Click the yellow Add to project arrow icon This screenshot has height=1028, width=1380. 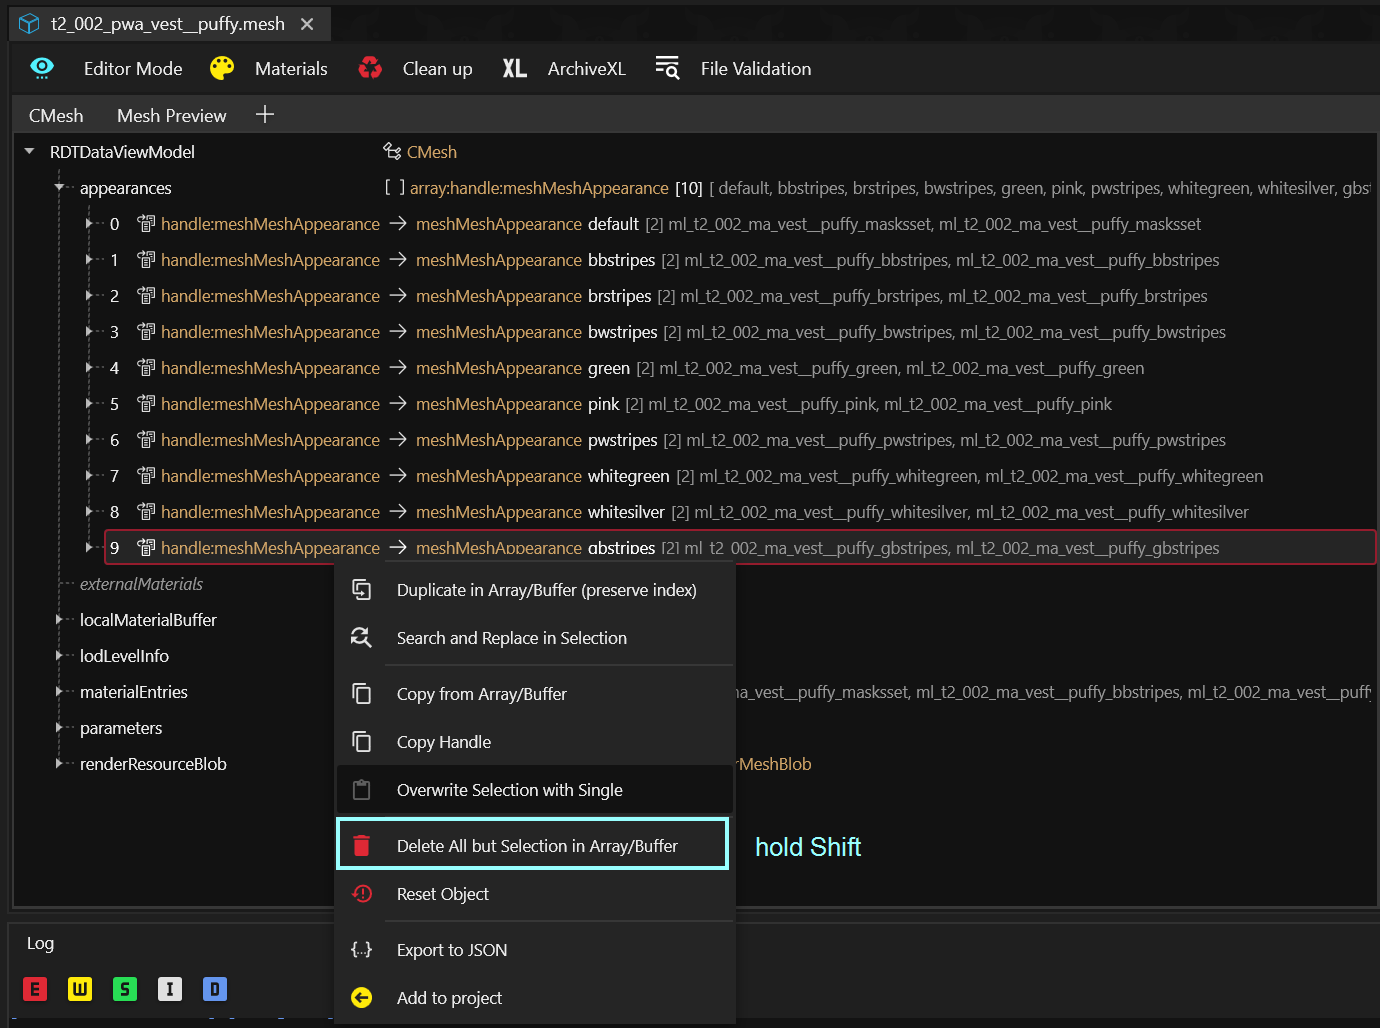click(362, 998)
